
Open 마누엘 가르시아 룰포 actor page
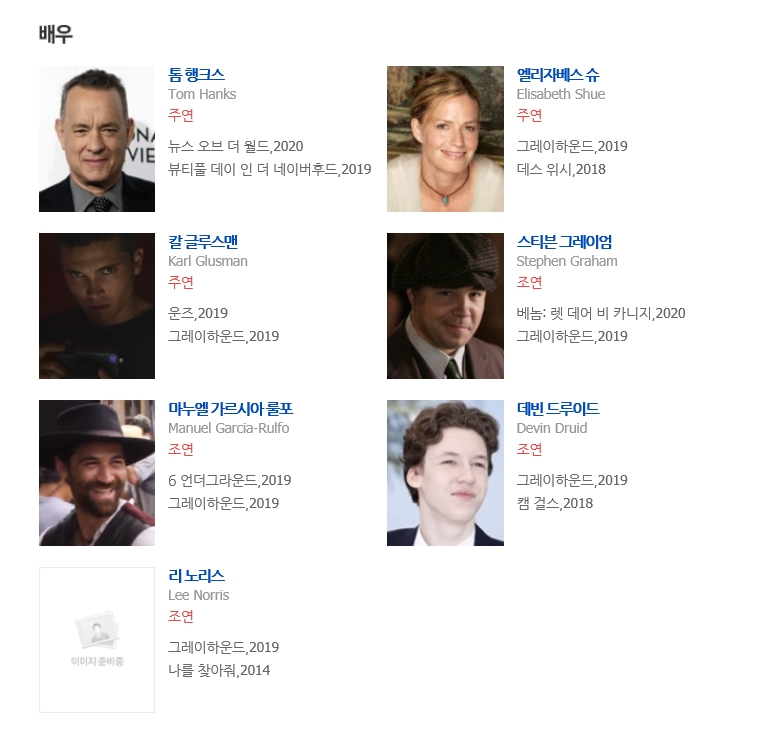[x=231, y=409]
